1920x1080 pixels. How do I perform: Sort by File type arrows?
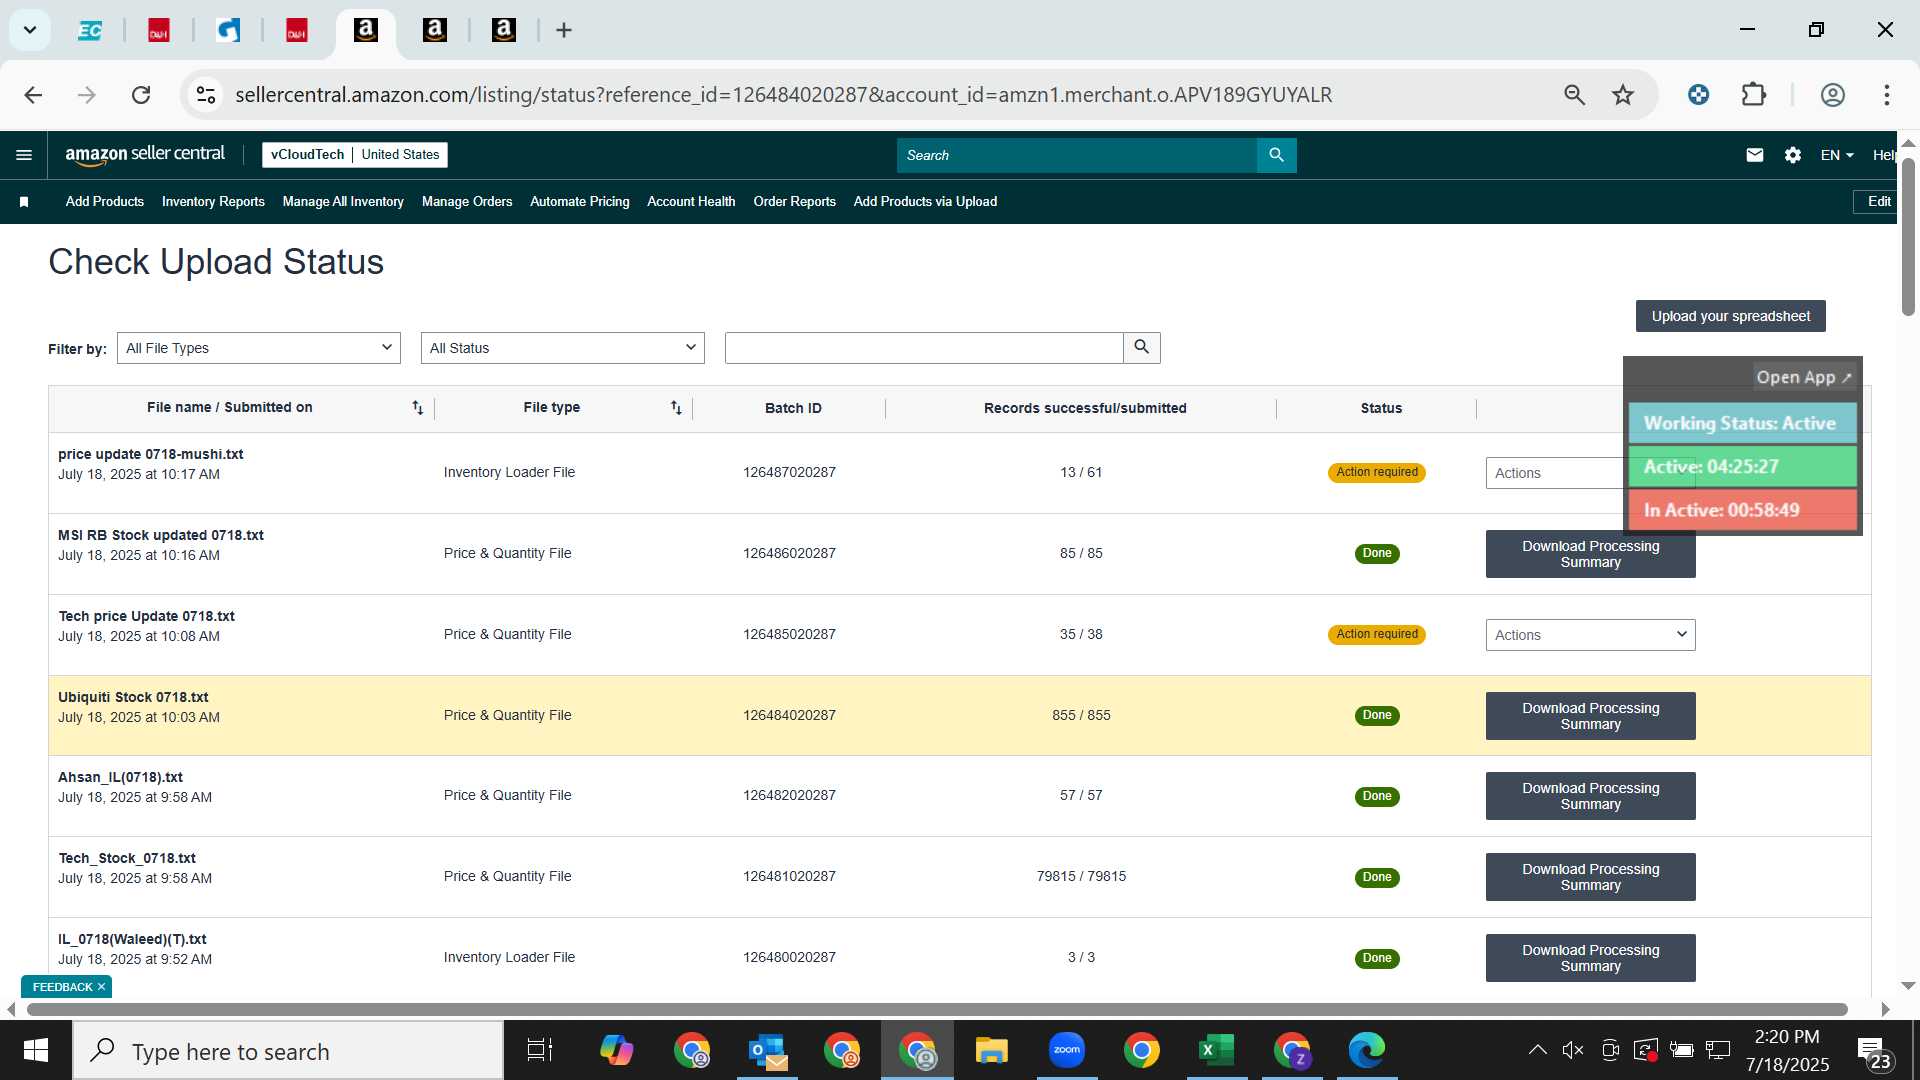tap(676, 408)
